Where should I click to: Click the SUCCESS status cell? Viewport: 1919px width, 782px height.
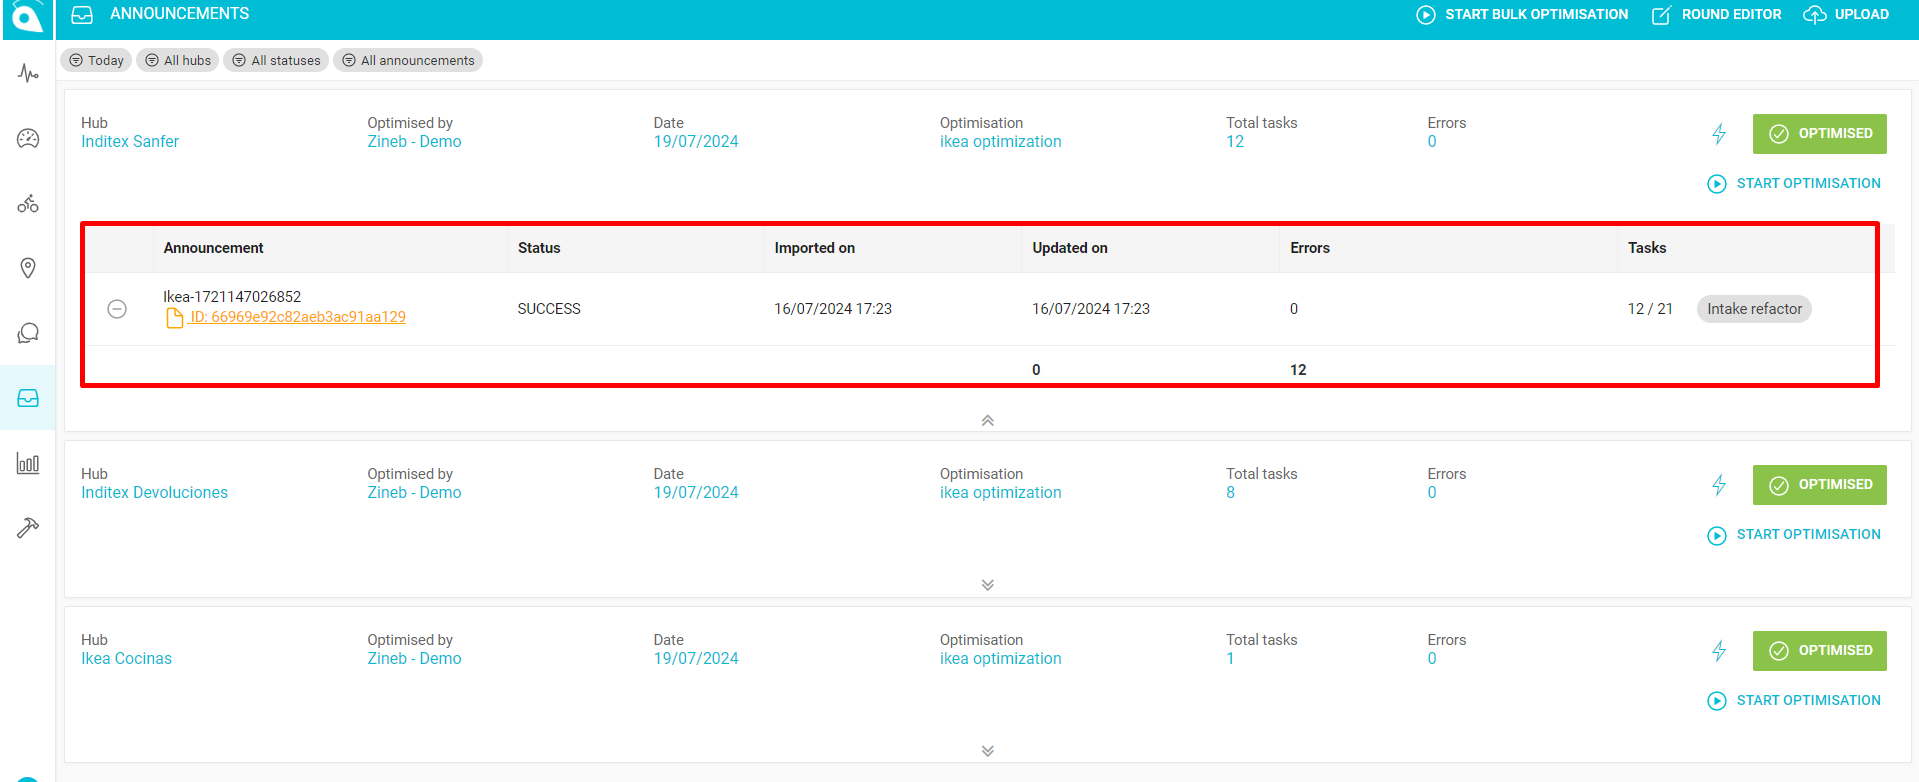pyautogui.click(x=549, y=309)
